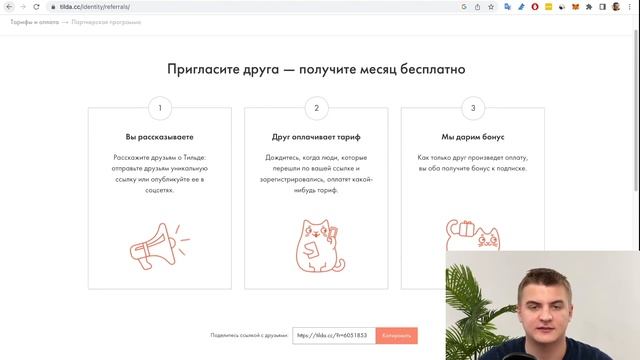Click the black and white round extension icon
The width and height of the screenshot is (640, 360).
[562, 7]
